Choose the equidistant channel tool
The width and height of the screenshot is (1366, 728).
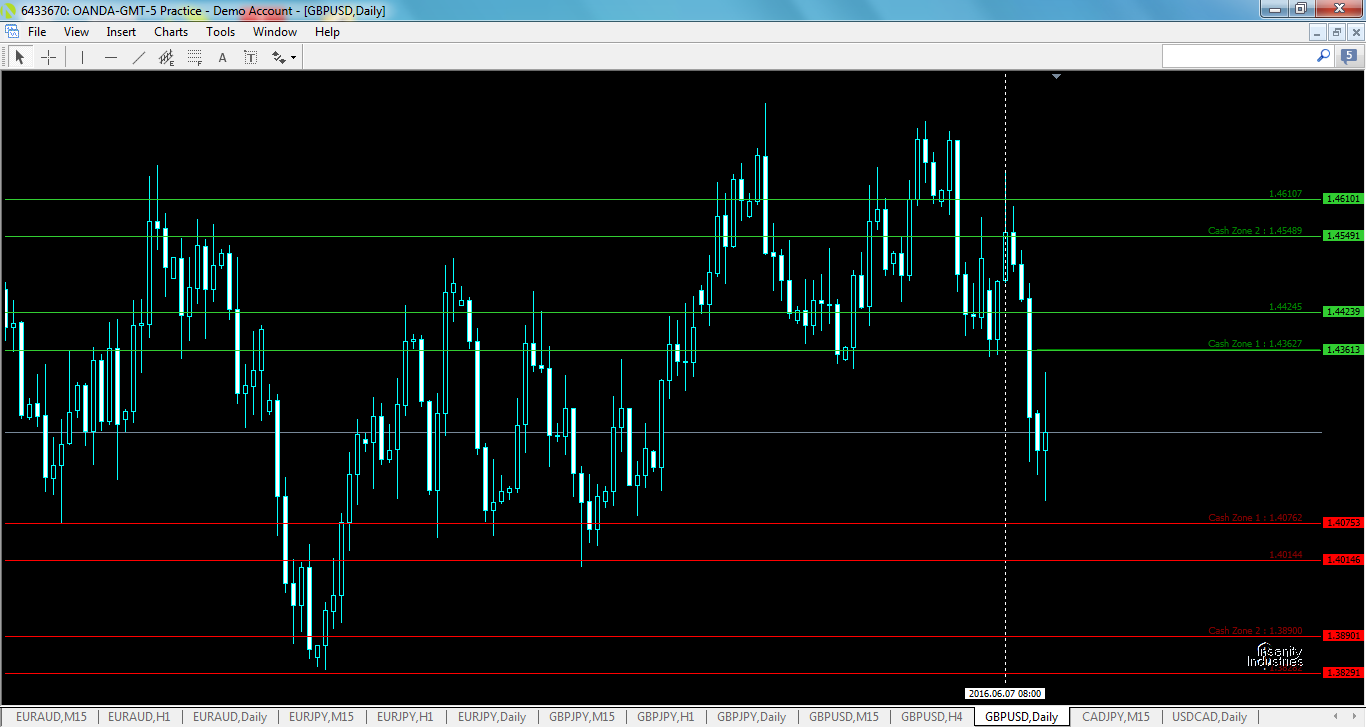166,56
